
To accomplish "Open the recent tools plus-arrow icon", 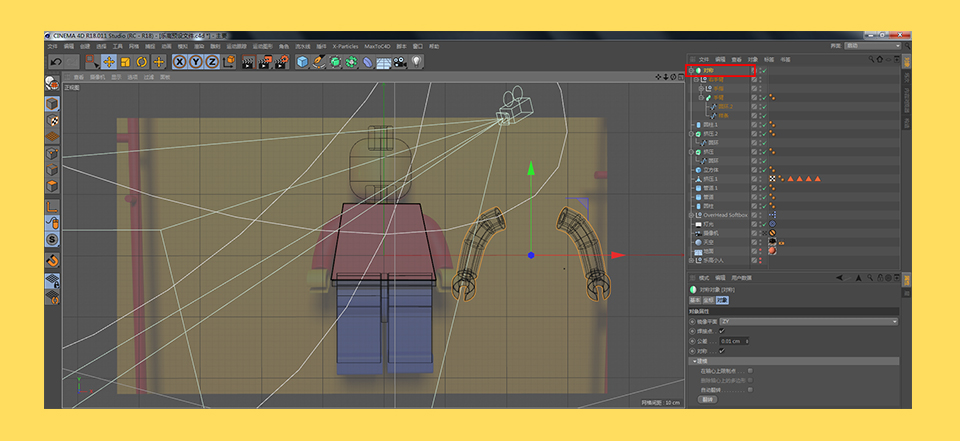I will point(159,62).
